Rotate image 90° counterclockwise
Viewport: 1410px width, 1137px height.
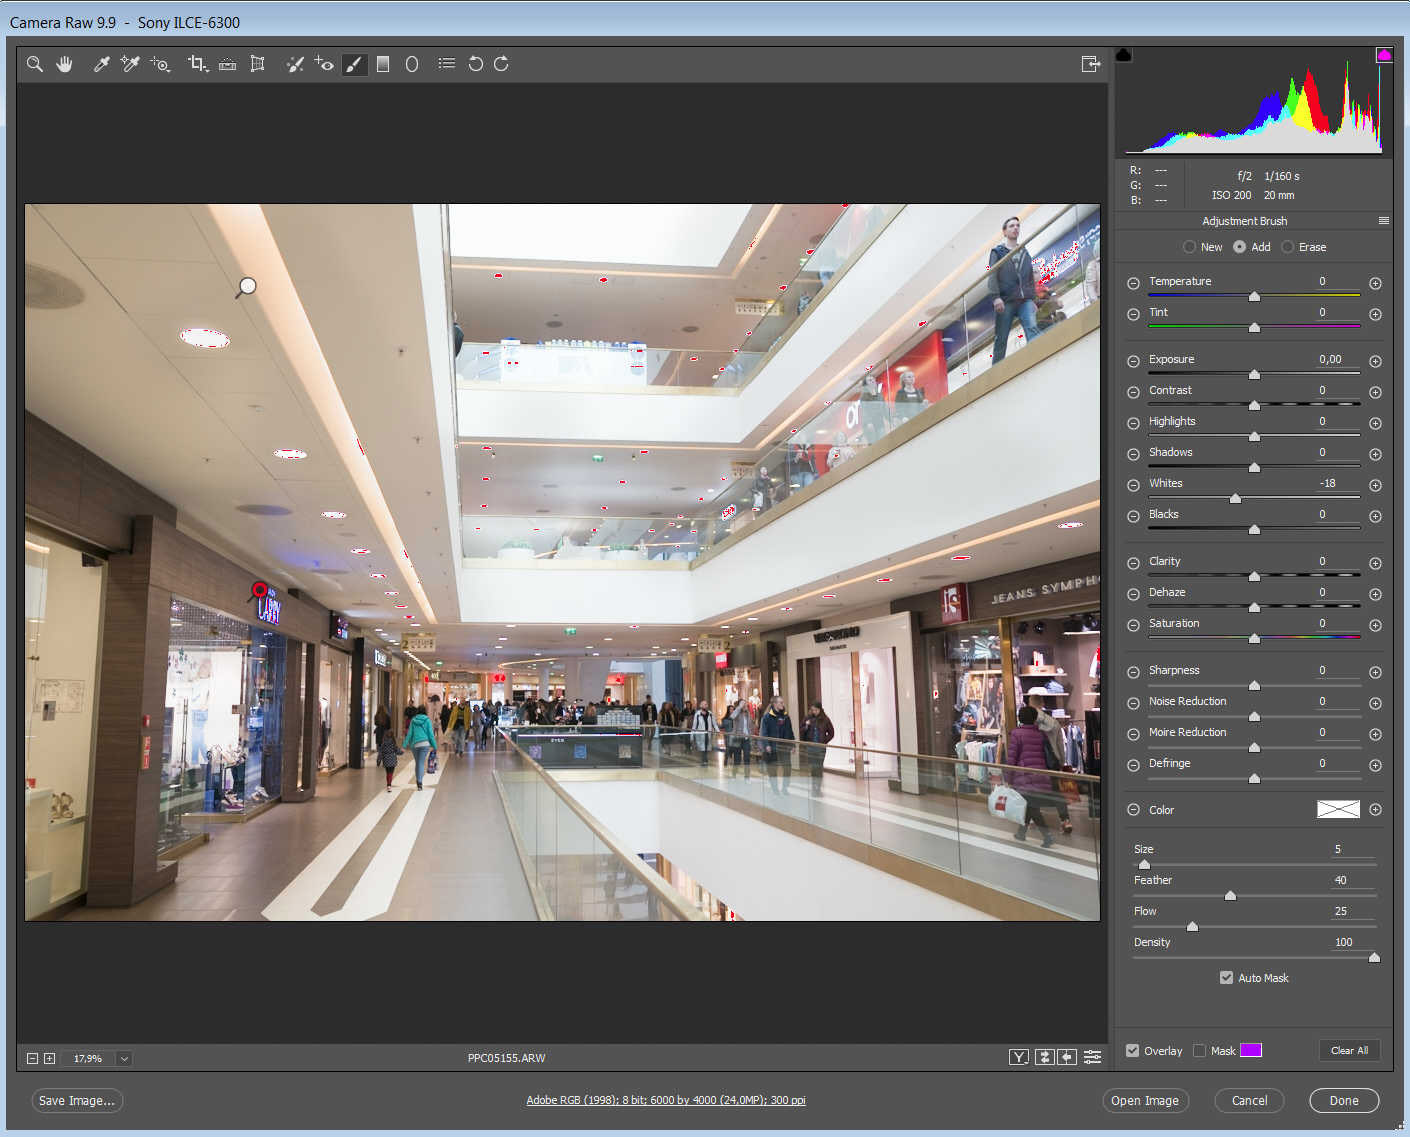475,64
